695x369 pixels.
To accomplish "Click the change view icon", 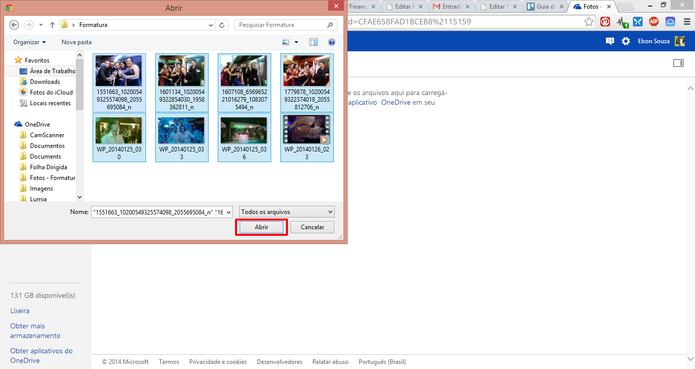I will pyautogui.click(x=285, y=42).
